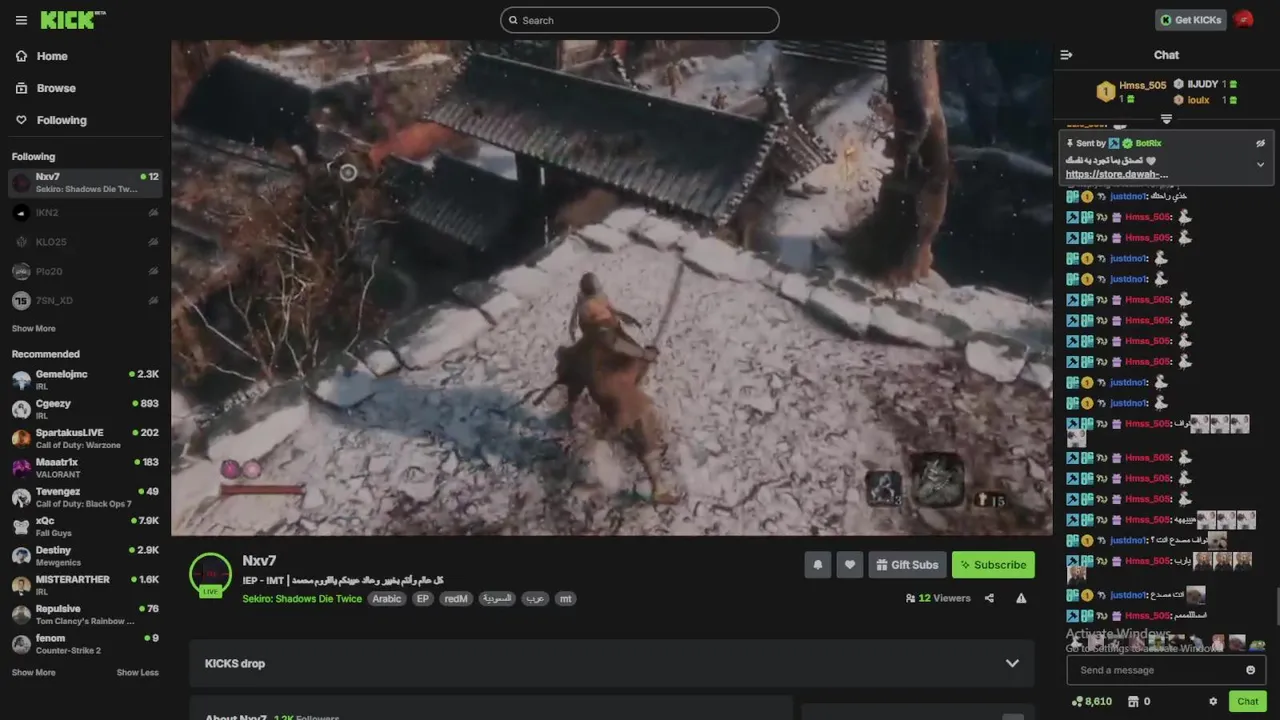The height and width of the screenshot is (720, 1280).
Task: Open recommended channel Maaatr1x
Action: tap(85, 468)
